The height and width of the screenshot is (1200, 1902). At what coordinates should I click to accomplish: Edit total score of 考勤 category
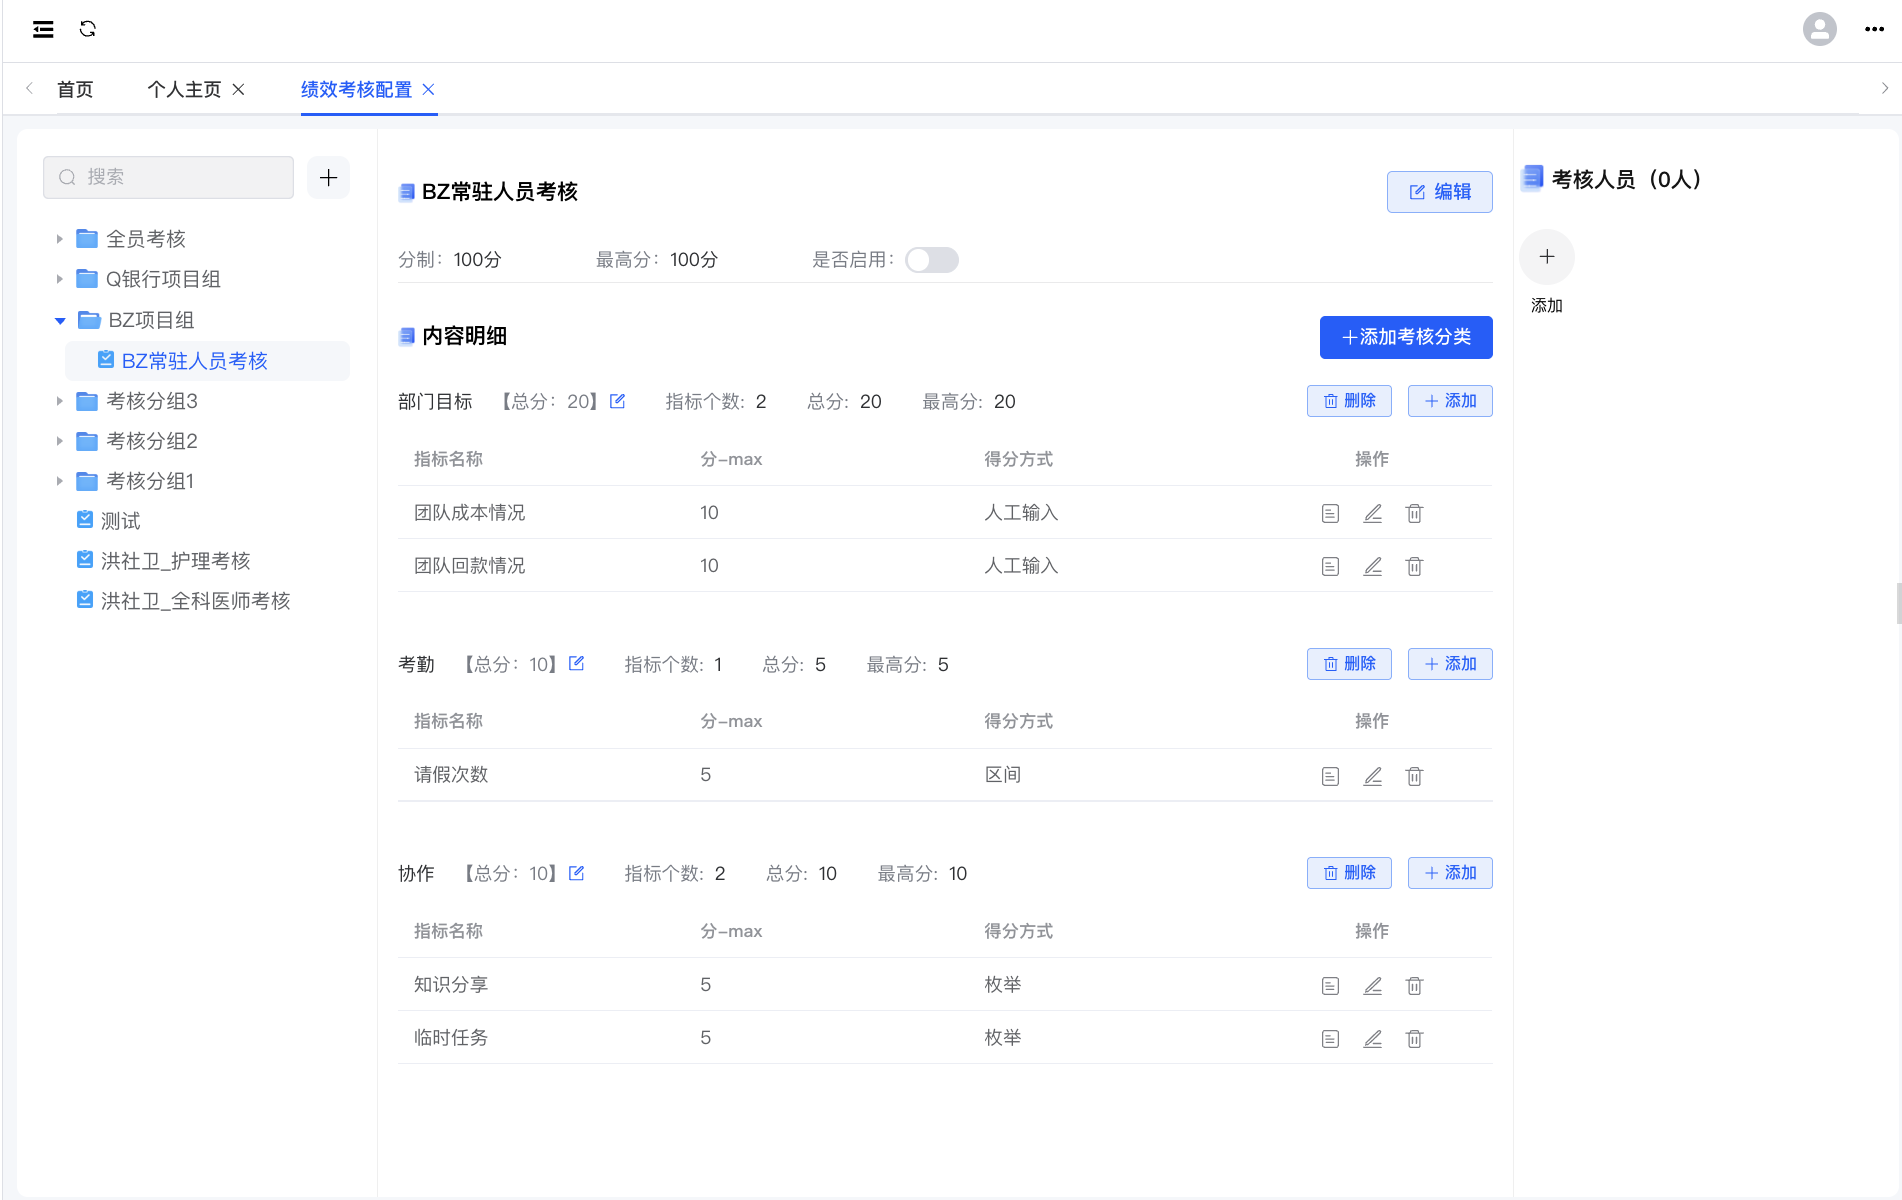click(x=576, y=663)
